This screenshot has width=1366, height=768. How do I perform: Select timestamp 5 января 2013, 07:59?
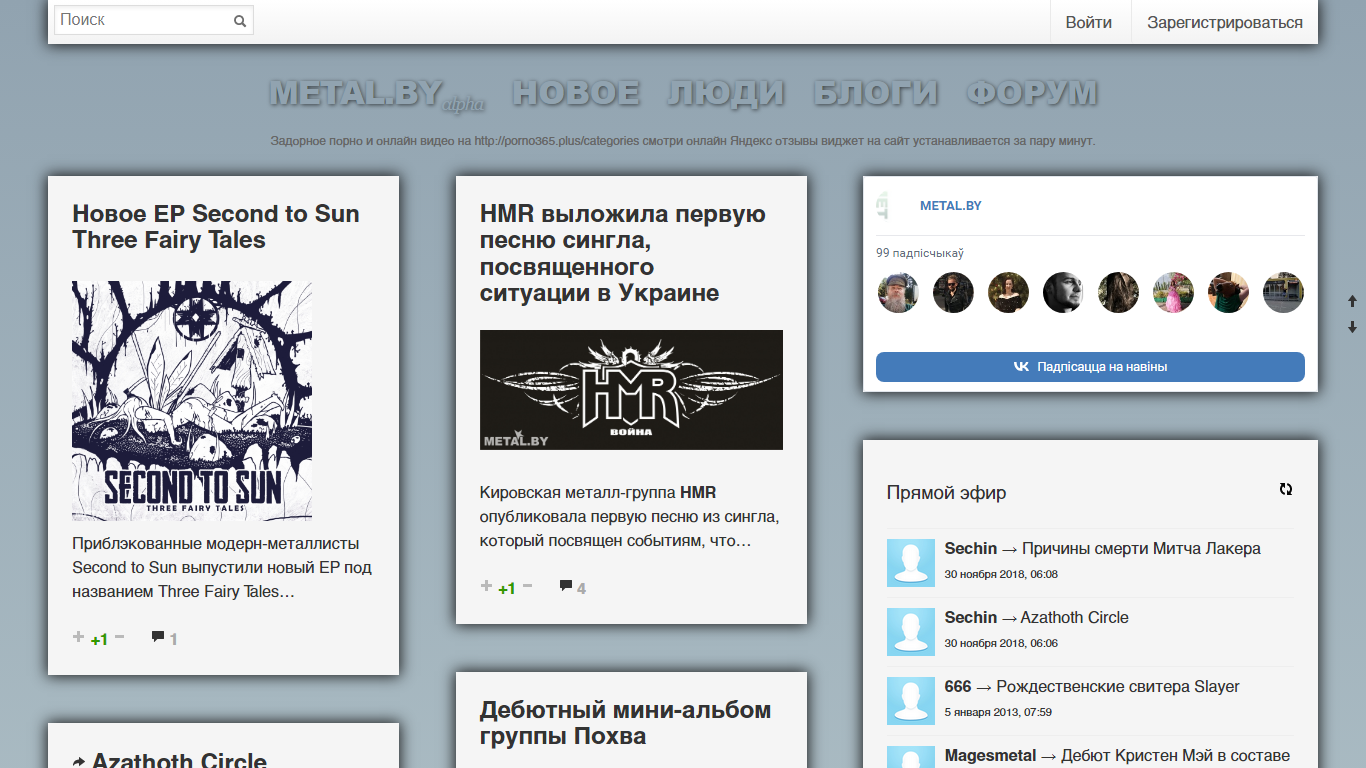tap(998, 712)
